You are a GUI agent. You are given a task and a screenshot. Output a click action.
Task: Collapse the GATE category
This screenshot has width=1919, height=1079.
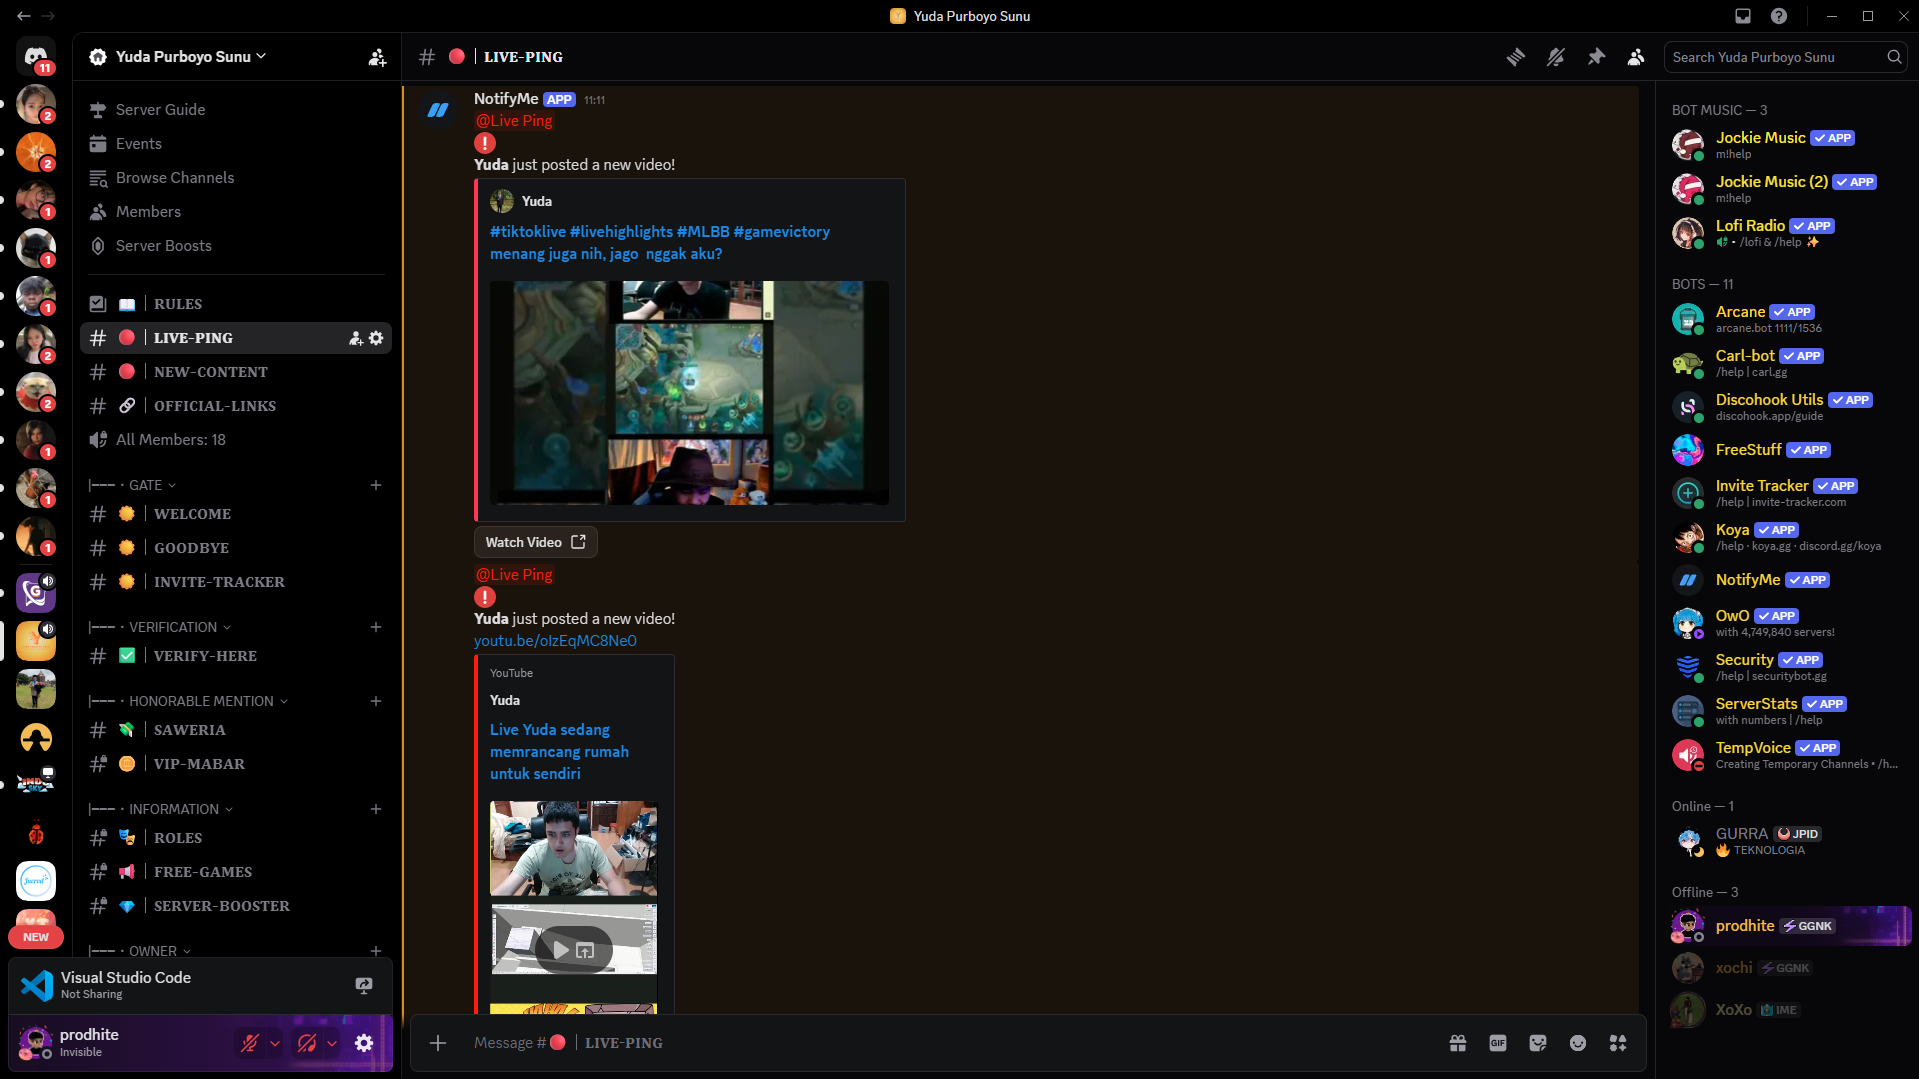[133, 485]
